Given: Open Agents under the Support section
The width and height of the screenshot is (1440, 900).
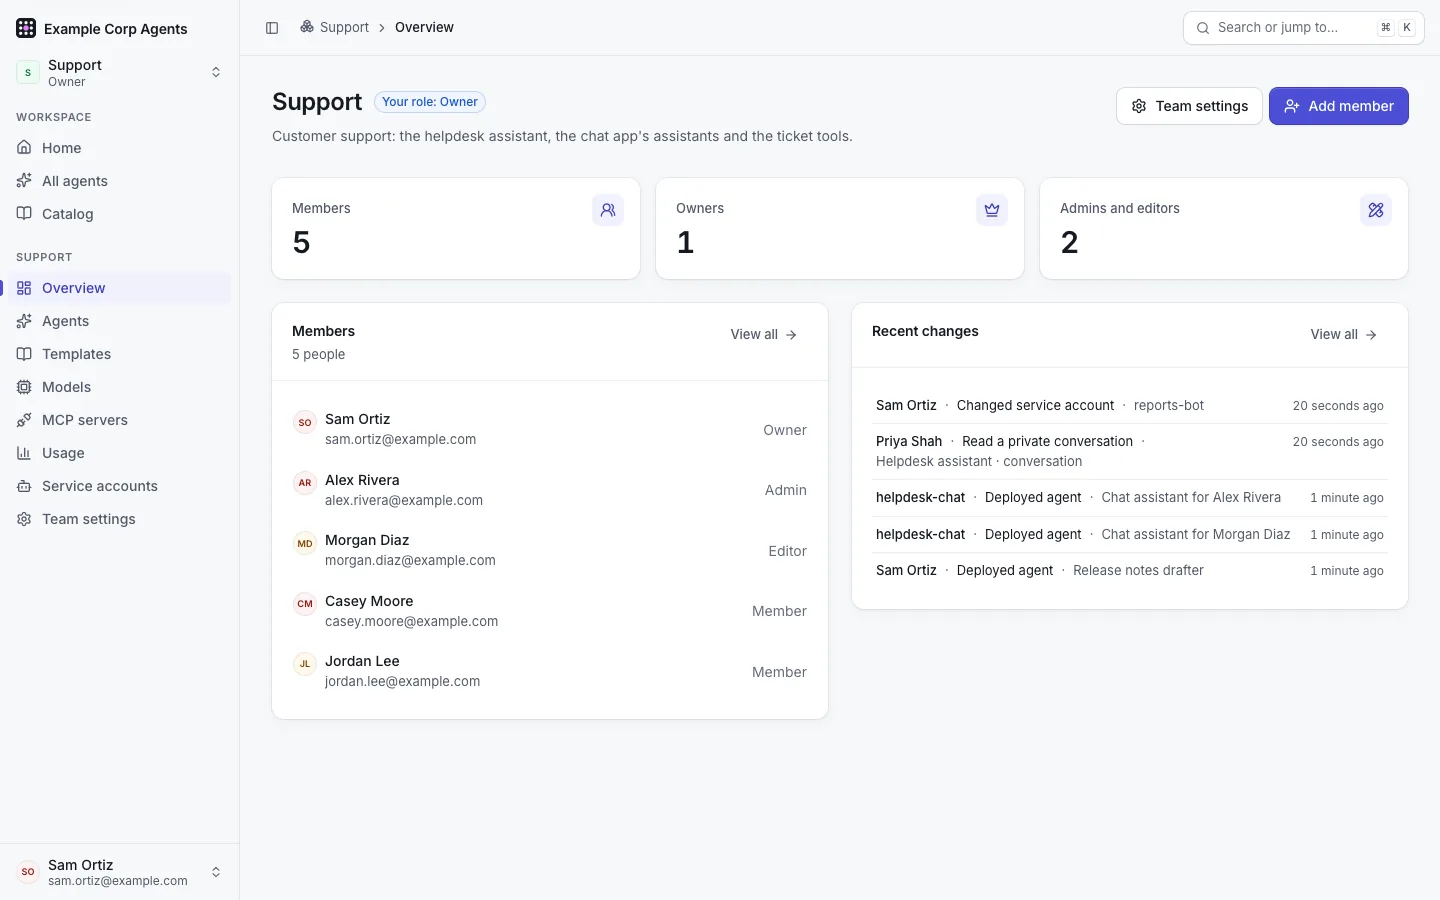Looking at the screenshot, I should tap(120, 321).
